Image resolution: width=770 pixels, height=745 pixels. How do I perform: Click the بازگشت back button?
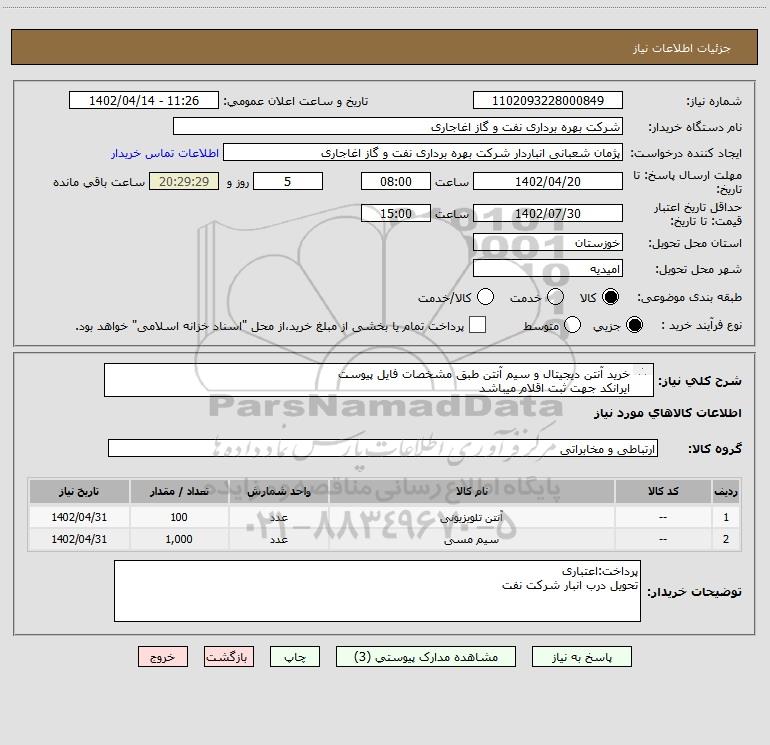pos(229,657)
